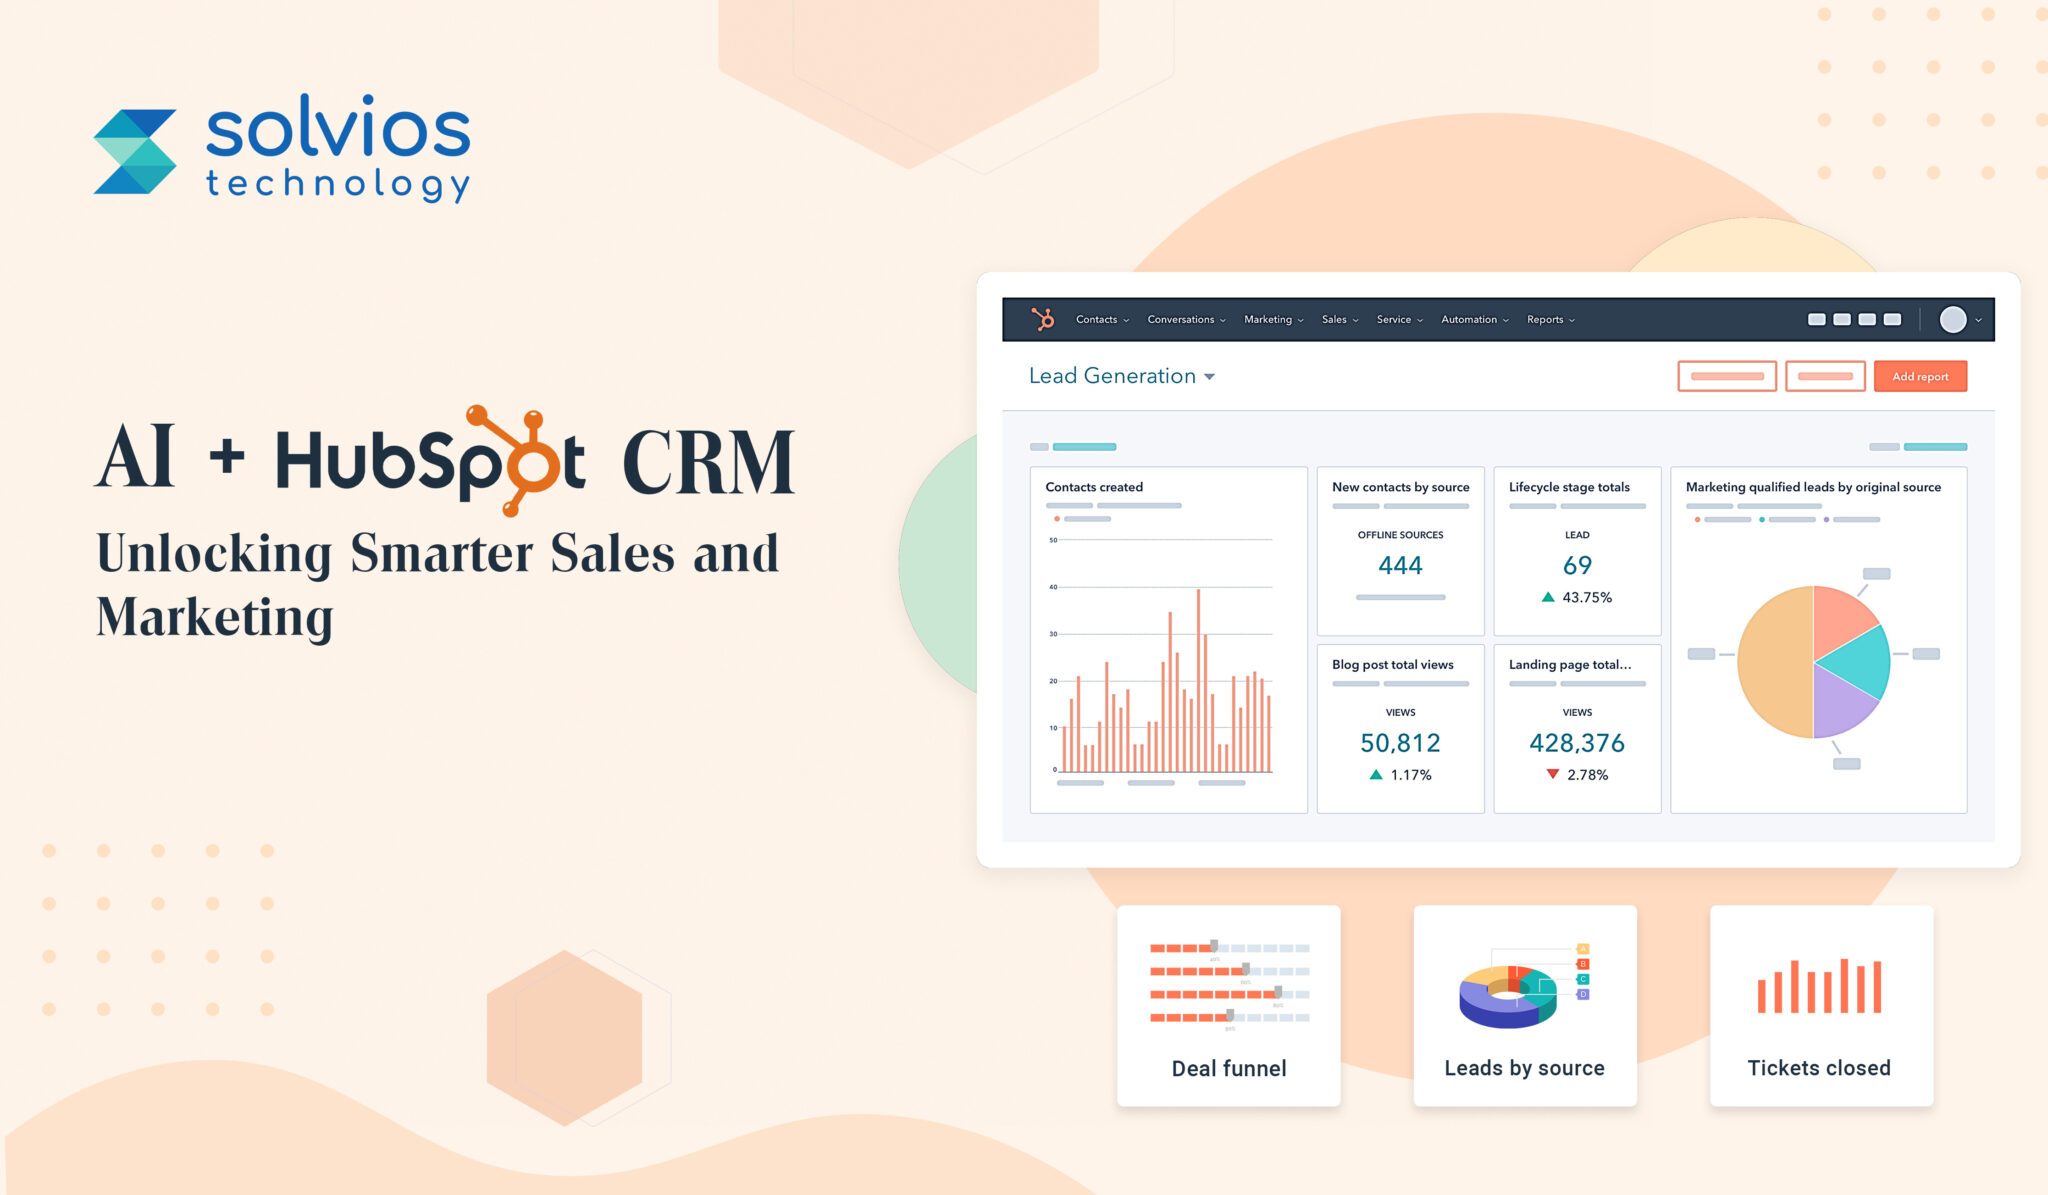
Task: Expand the avatar chevron menu
Action: click(x=1978, y=322)
